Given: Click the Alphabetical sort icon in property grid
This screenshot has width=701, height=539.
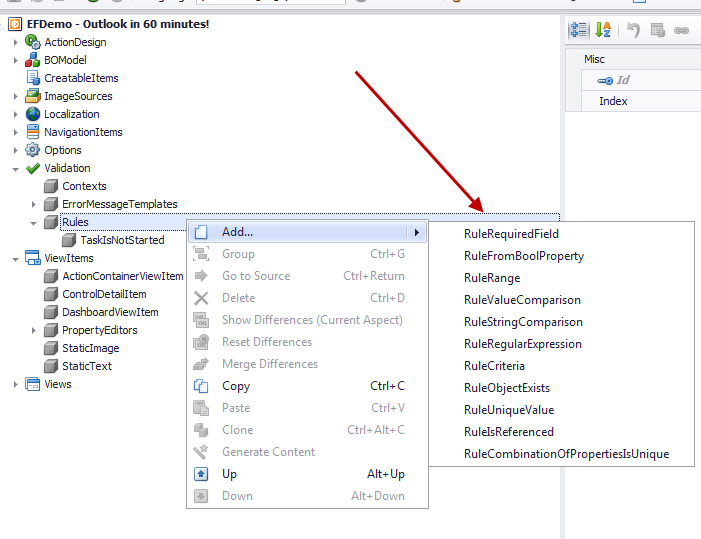Looking at the screenshot, I should click(603, 30).
